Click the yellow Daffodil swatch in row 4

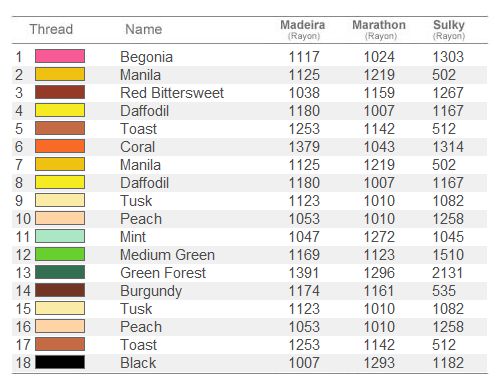tap(60, 110)
